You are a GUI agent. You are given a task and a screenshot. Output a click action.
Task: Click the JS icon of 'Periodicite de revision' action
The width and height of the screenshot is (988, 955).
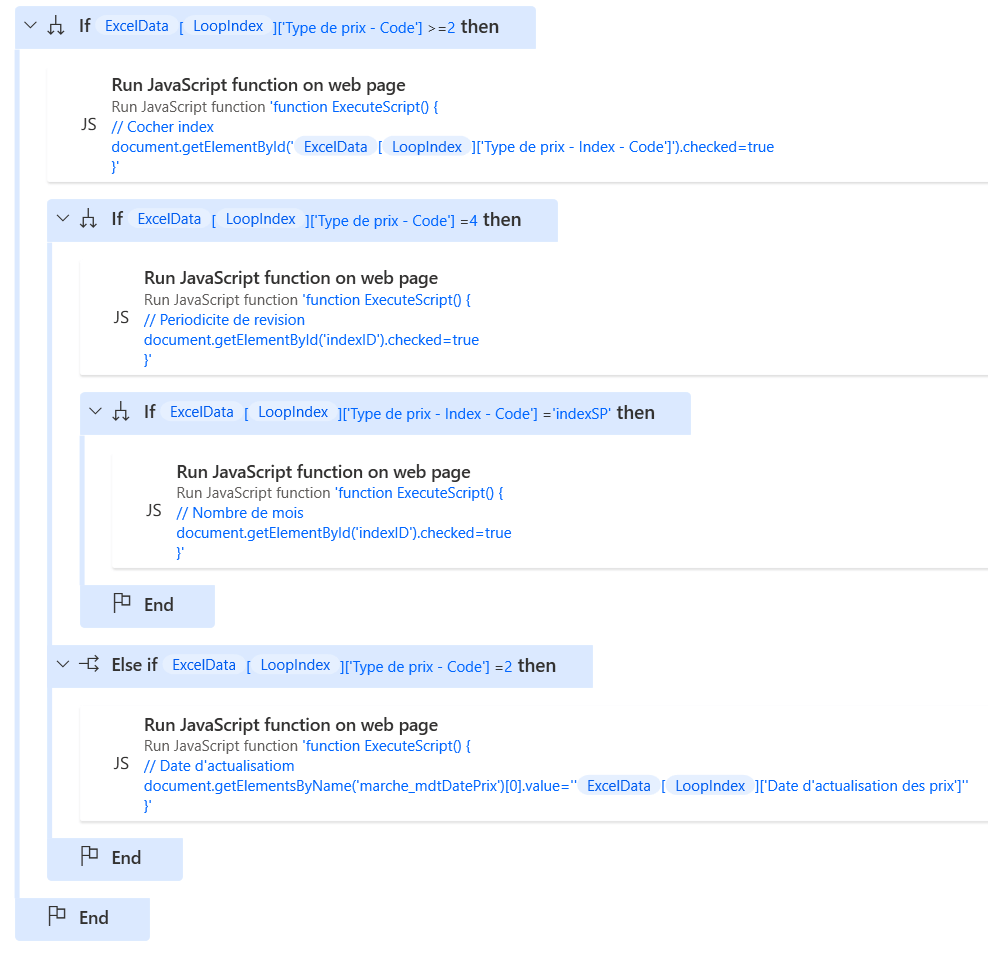(121, 318)
